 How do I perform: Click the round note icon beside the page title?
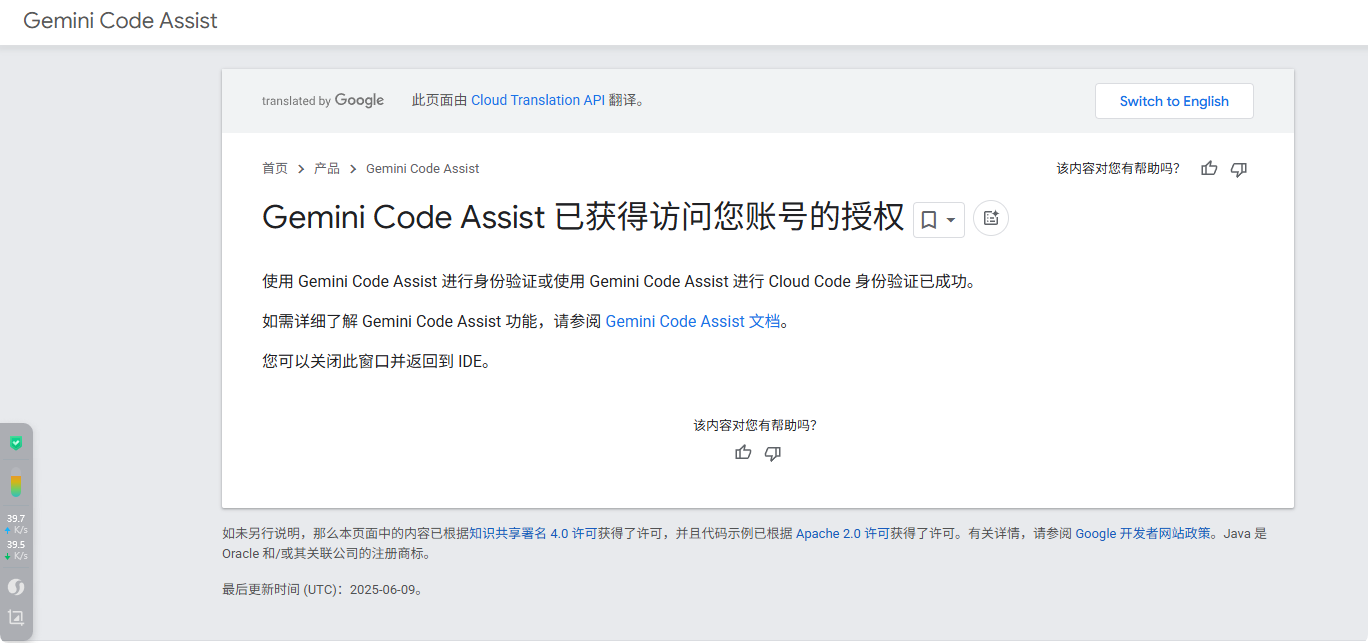coord(991,218)
